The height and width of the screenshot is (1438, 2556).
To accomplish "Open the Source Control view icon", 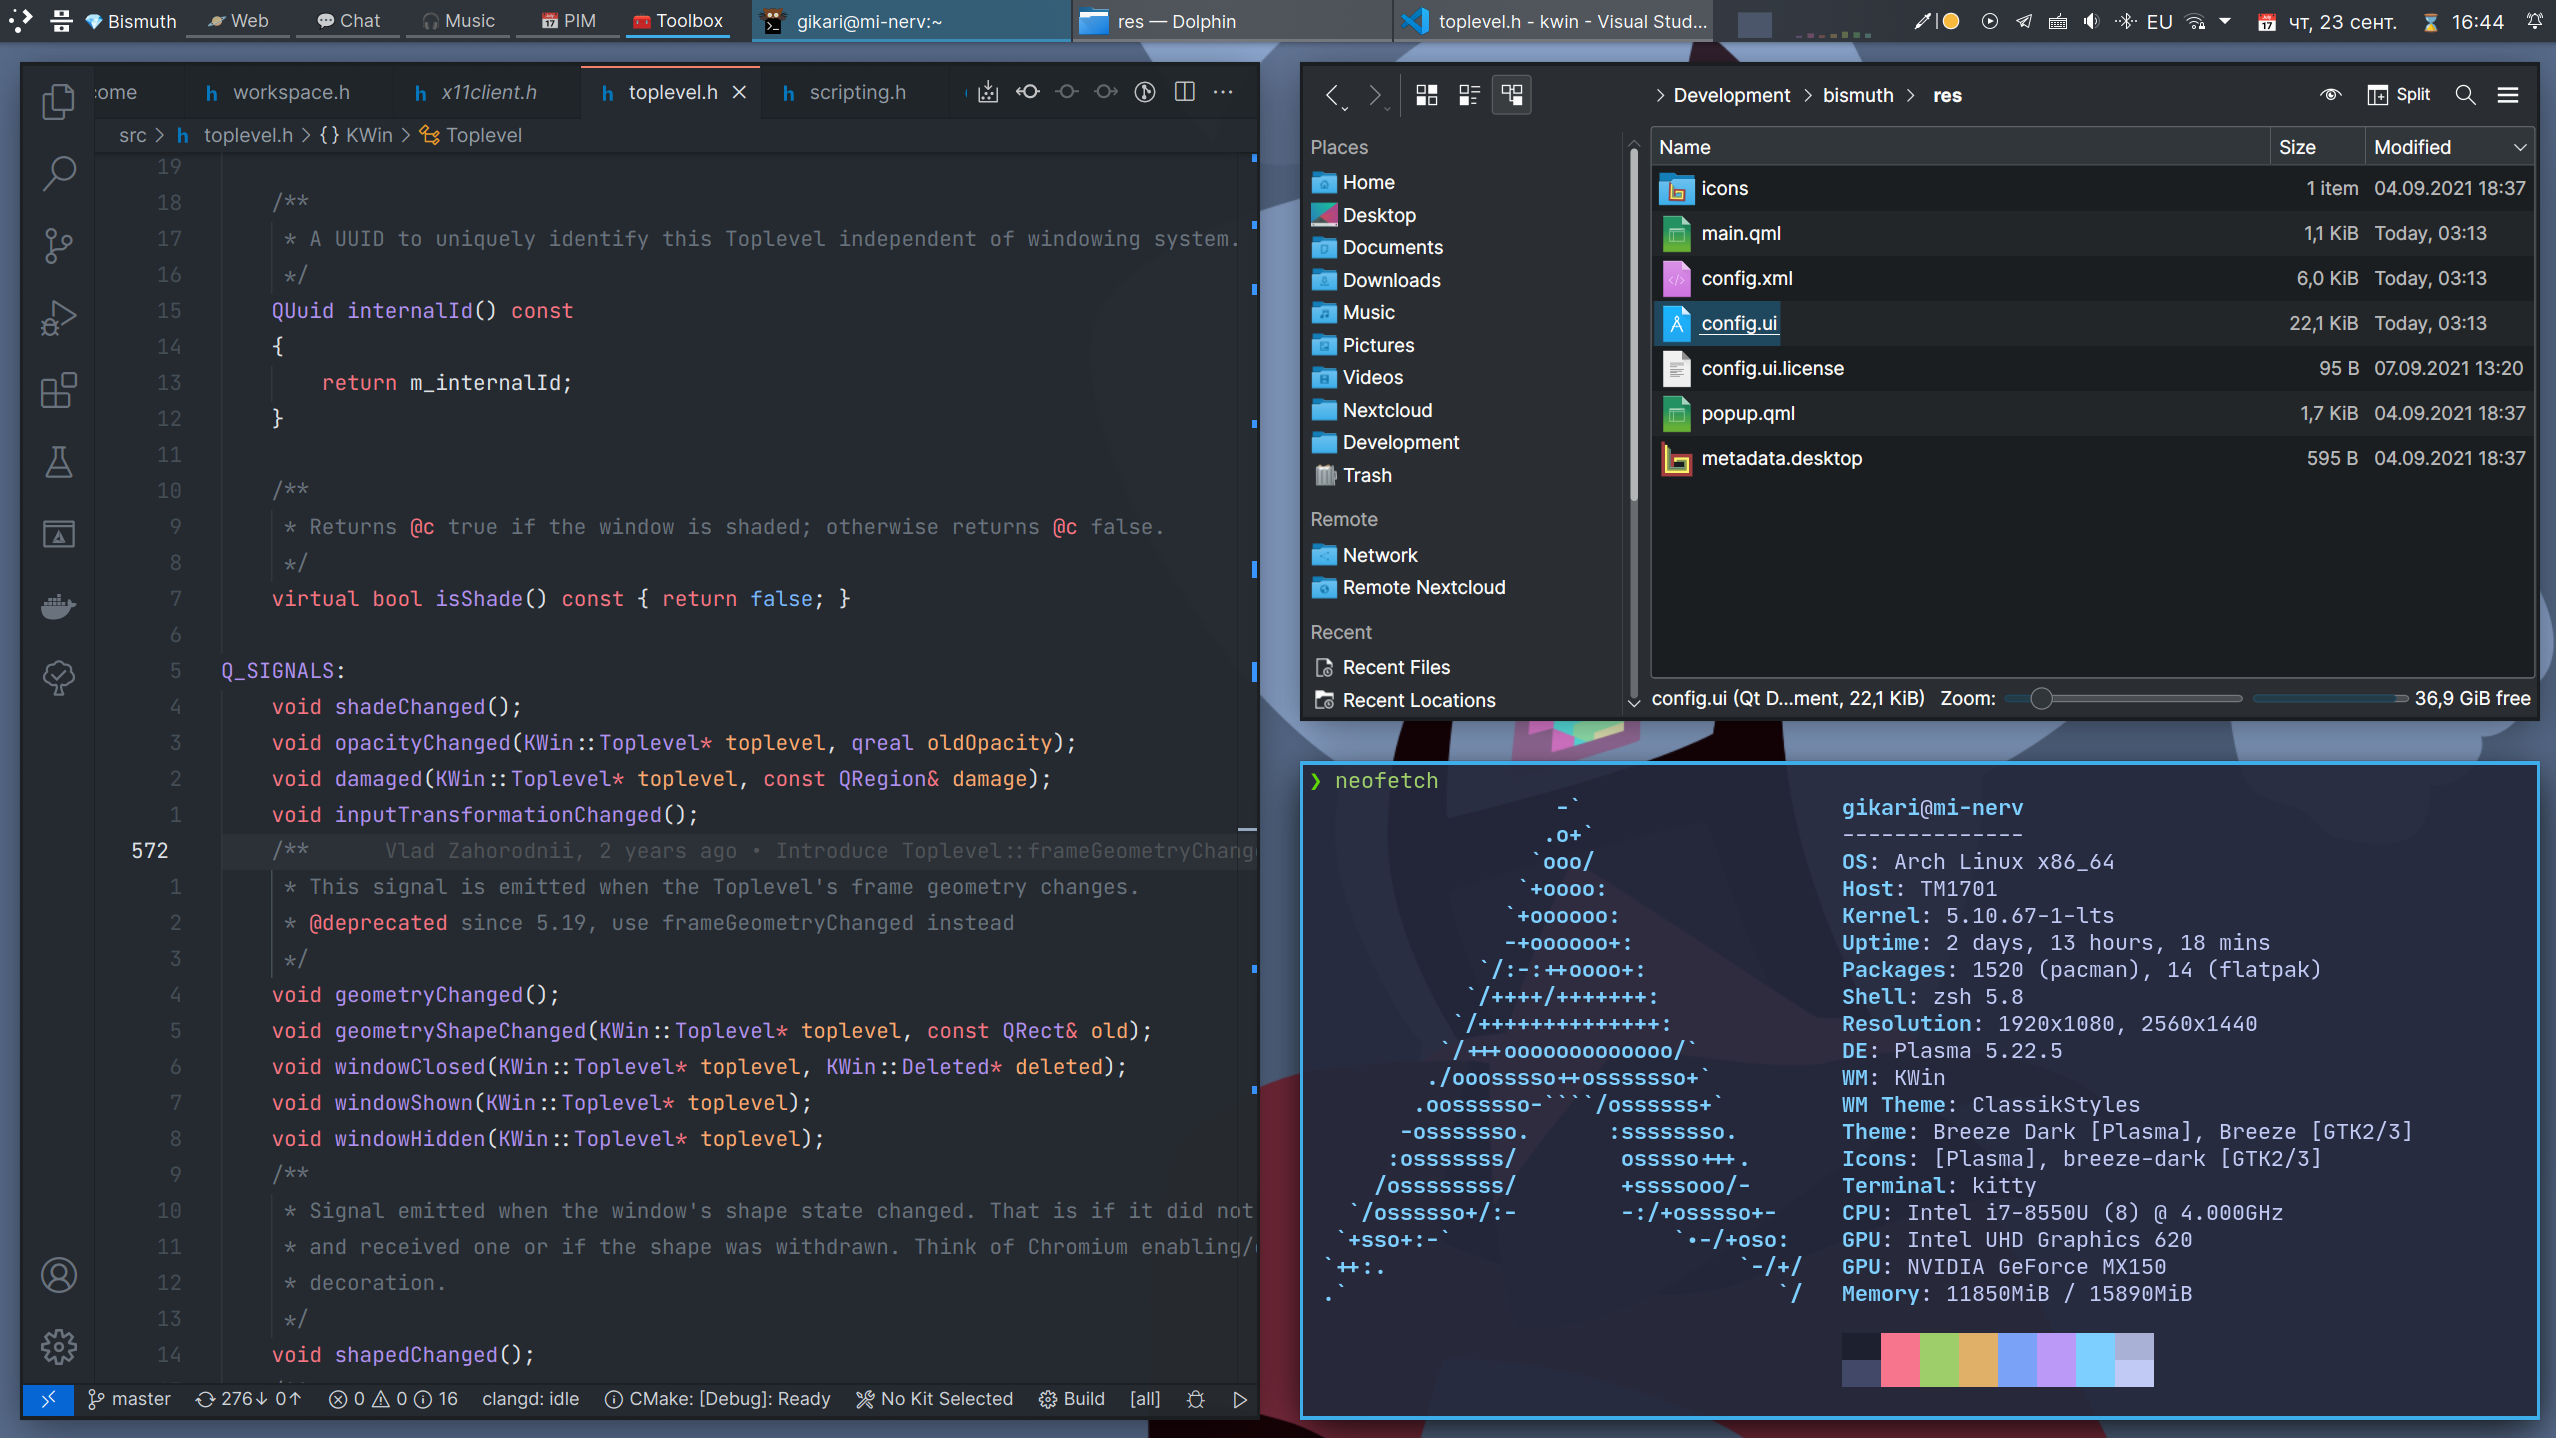I will pos(59,245).
